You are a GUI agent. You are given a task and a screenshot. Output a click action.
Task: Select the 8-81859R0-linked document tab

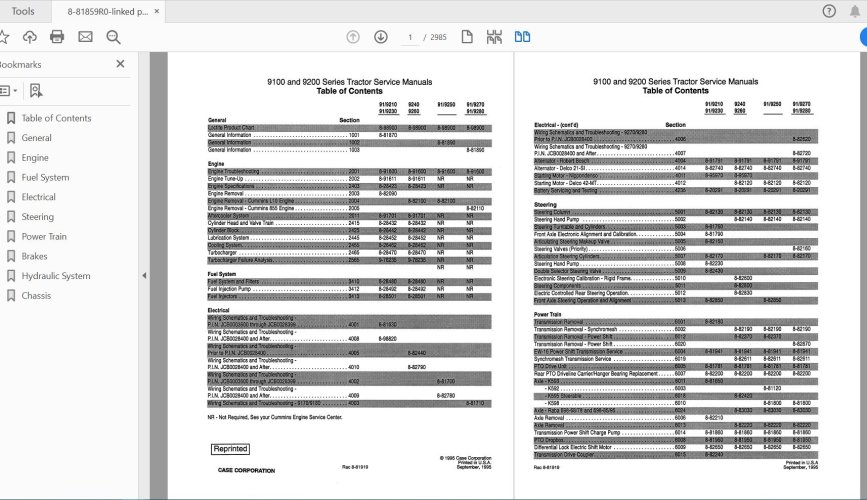click(108, 11)
